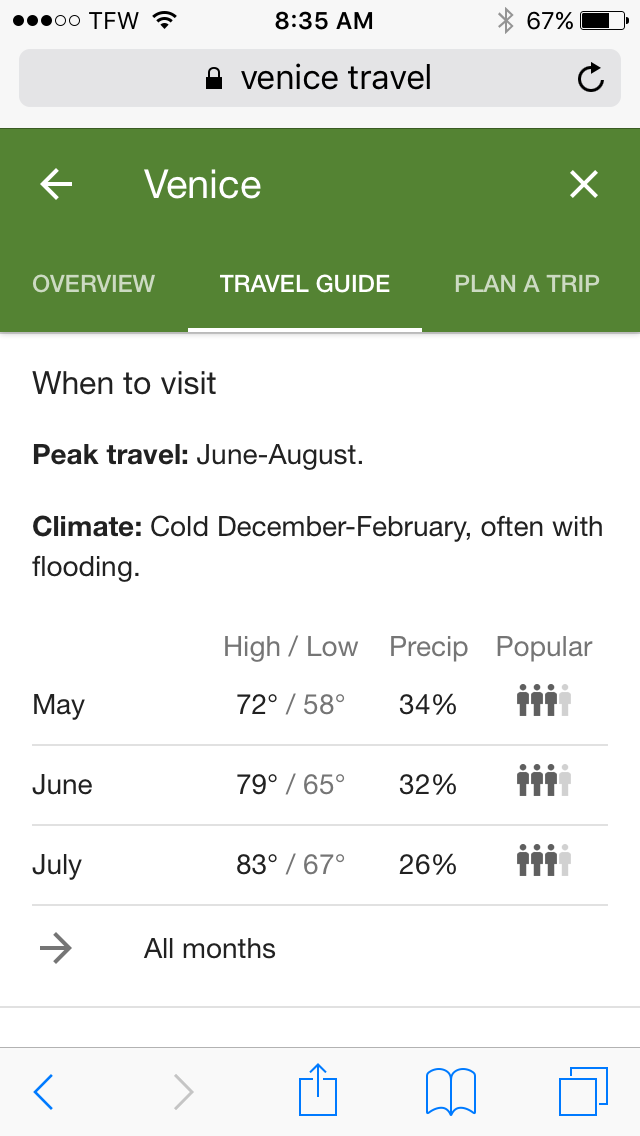Expand All months weather list
This screenshot has height=1136, width=640.
pyautogui.click(x=210, y=948)
